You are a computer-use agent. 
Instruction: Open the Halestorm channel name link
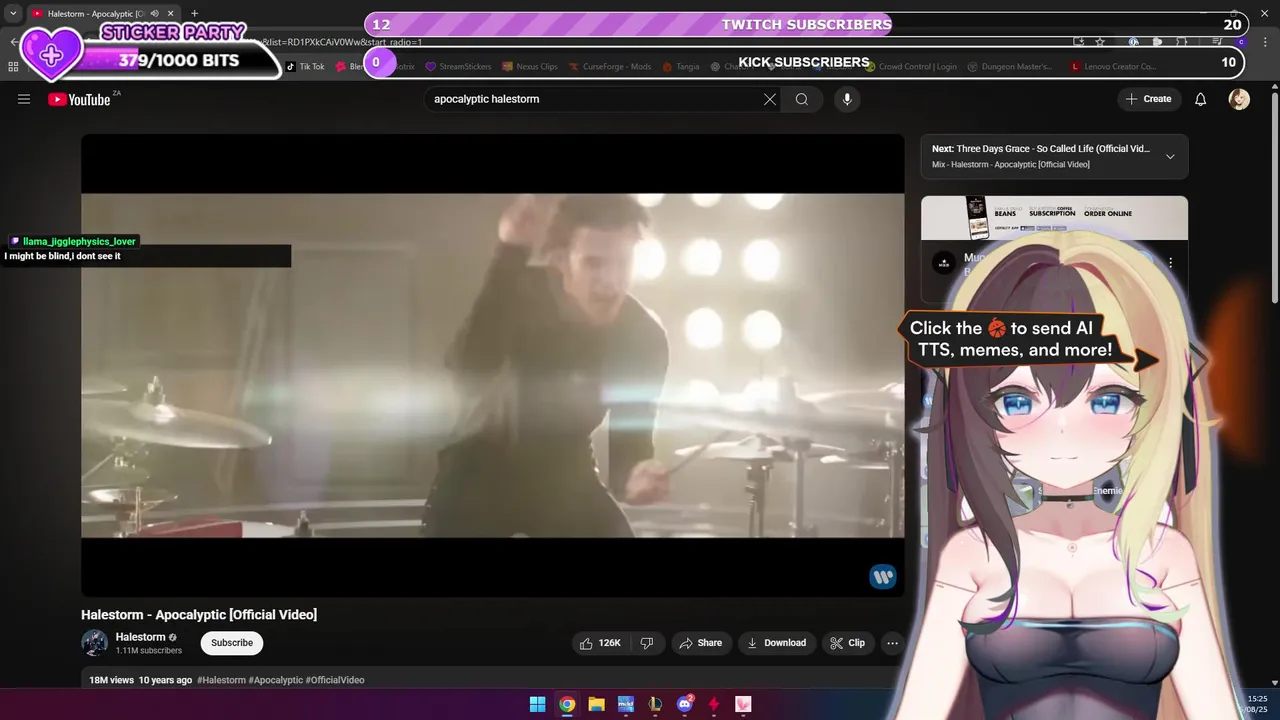tap(140, 637)
